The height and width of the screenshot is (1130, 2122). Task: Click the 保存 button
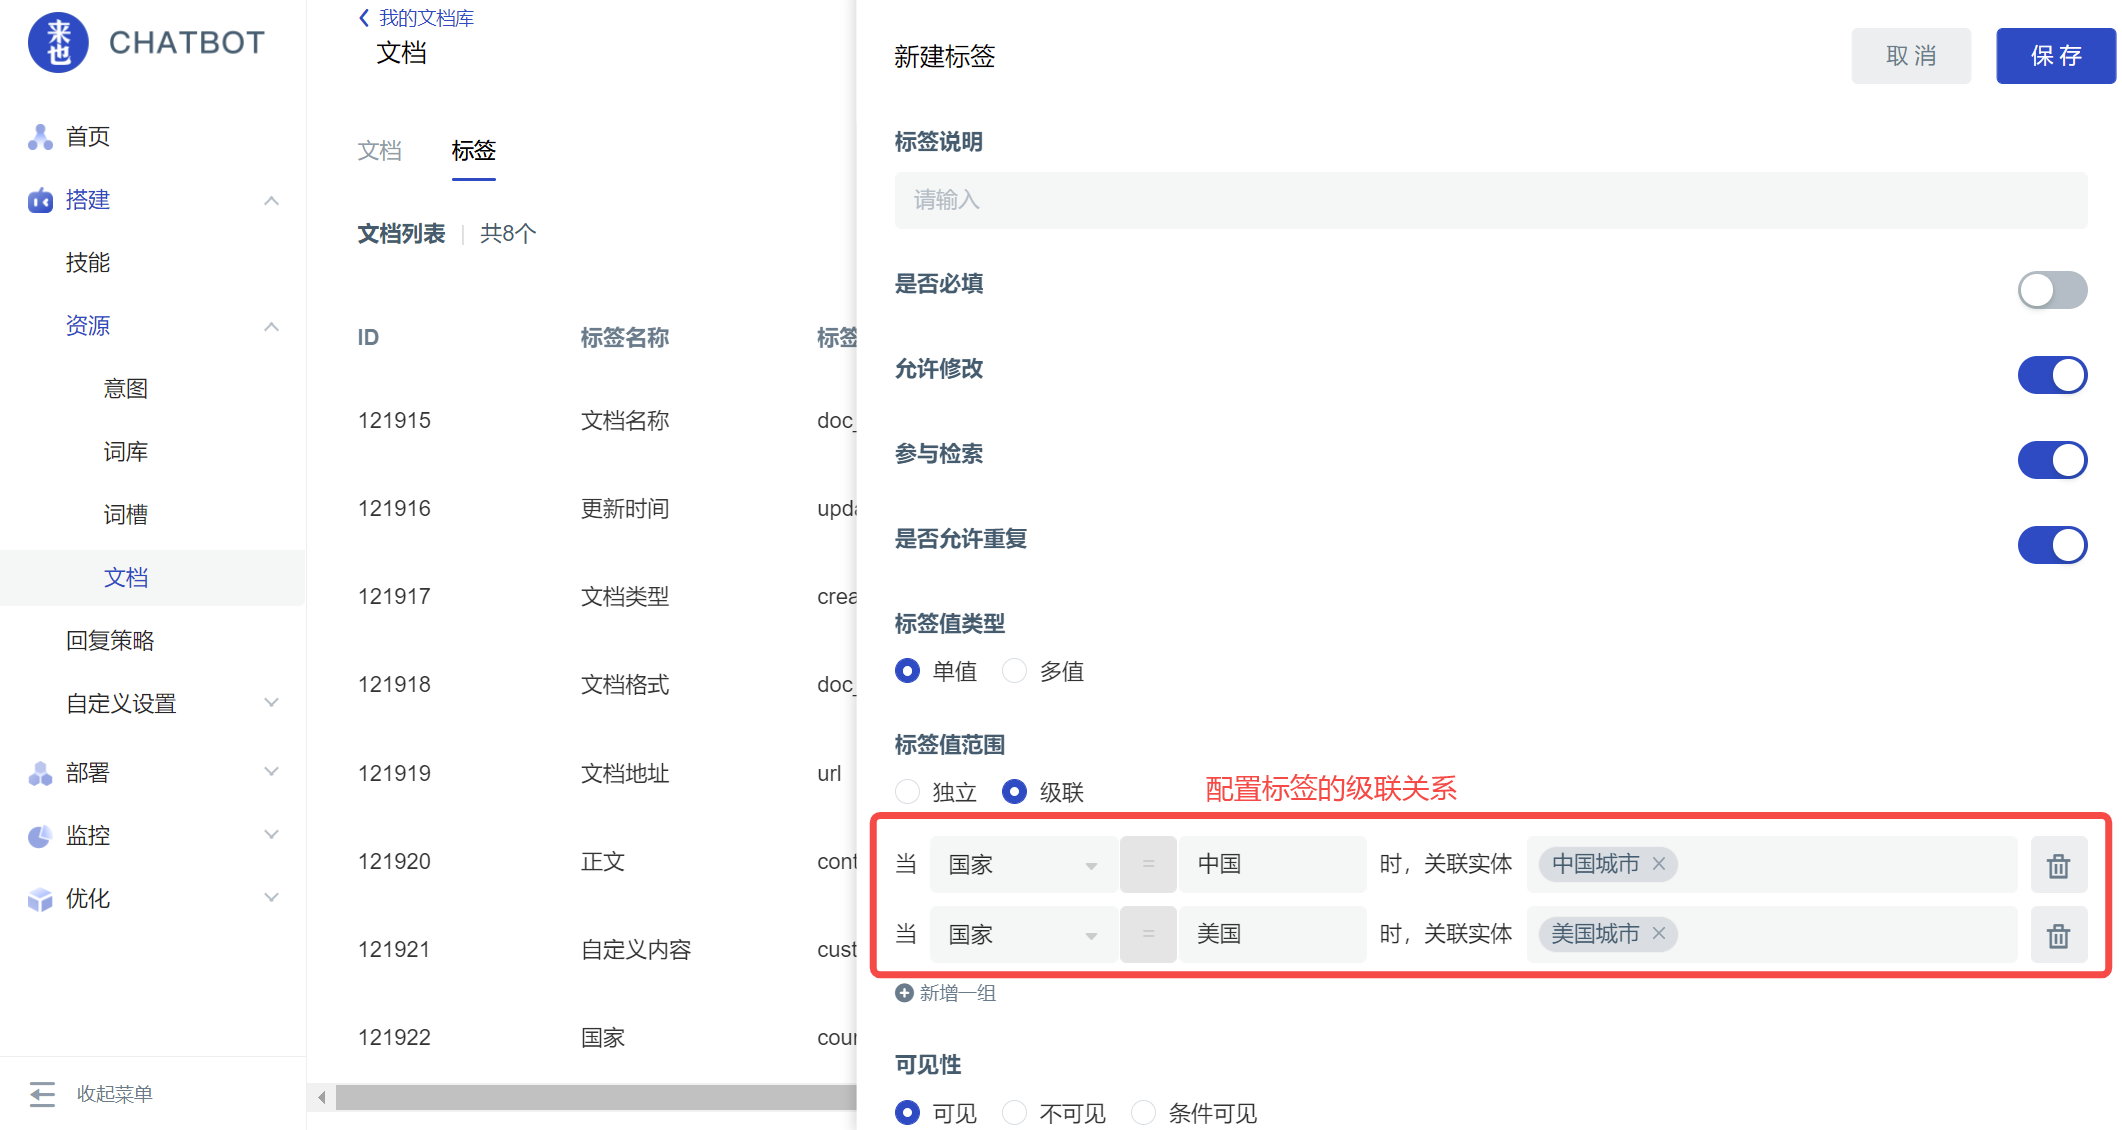click(x=2056, y=56)
